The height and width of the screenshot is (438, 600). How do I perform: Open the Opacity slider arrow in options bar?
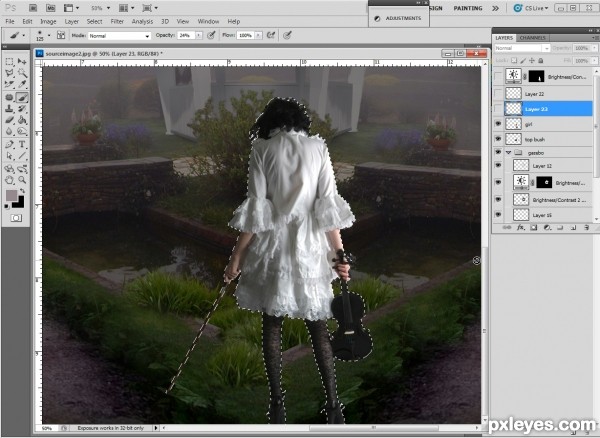199,35
